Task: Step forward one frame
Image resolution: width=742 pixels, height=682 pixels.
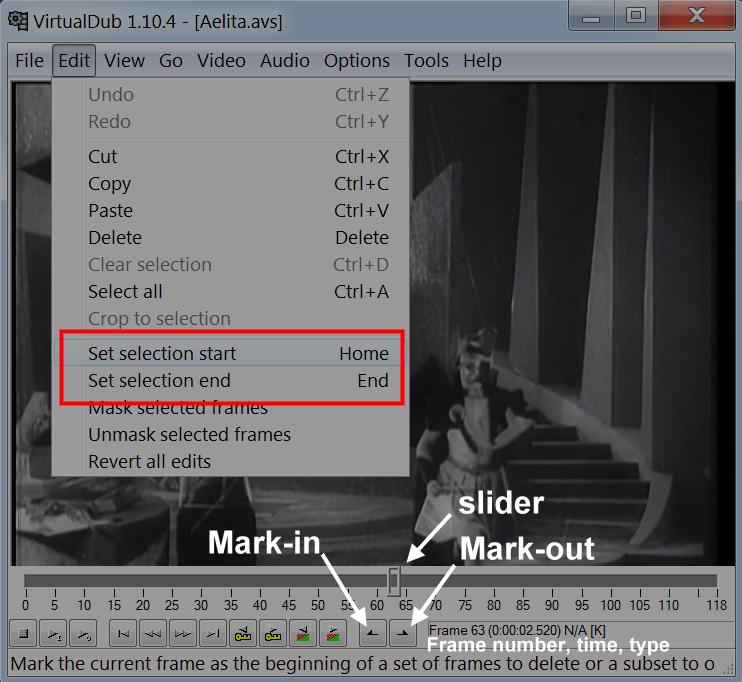Action: coord(183,633)
